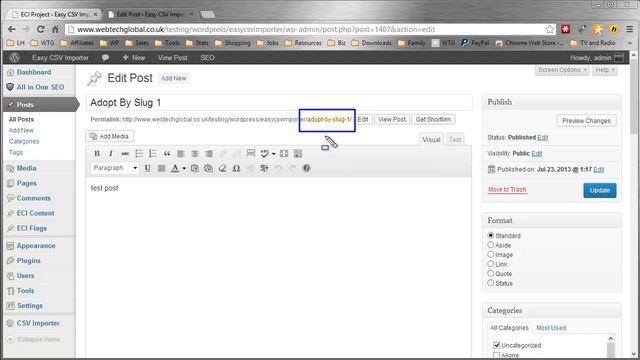Open the Most Used categories tab
Viewport: 640px width, 360px height.
(551, 328)
